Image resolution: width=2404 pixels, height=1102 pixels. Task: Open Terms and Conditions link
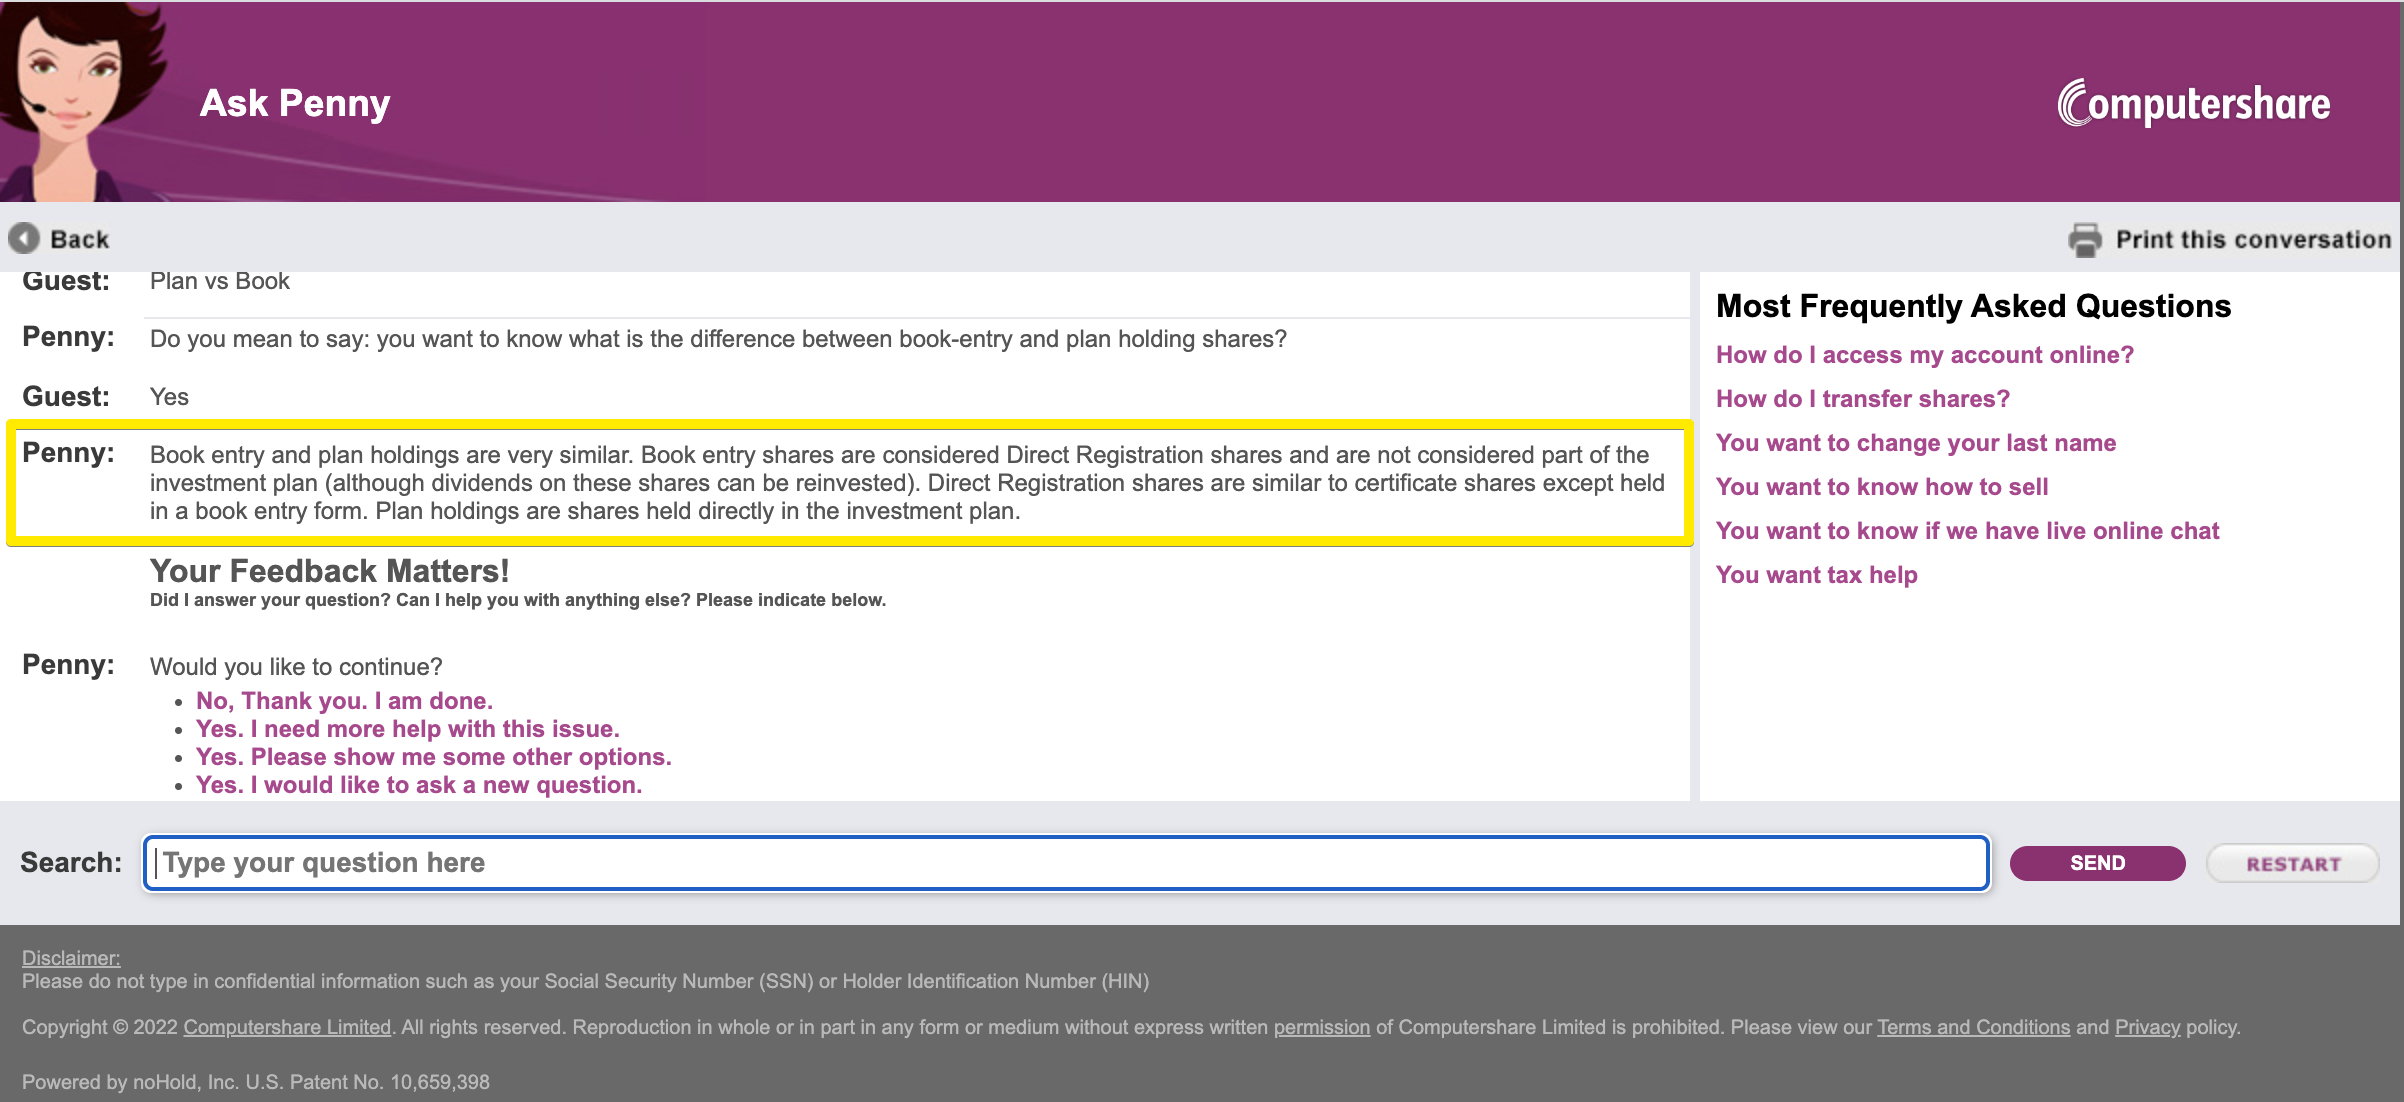point(1973,1027)
